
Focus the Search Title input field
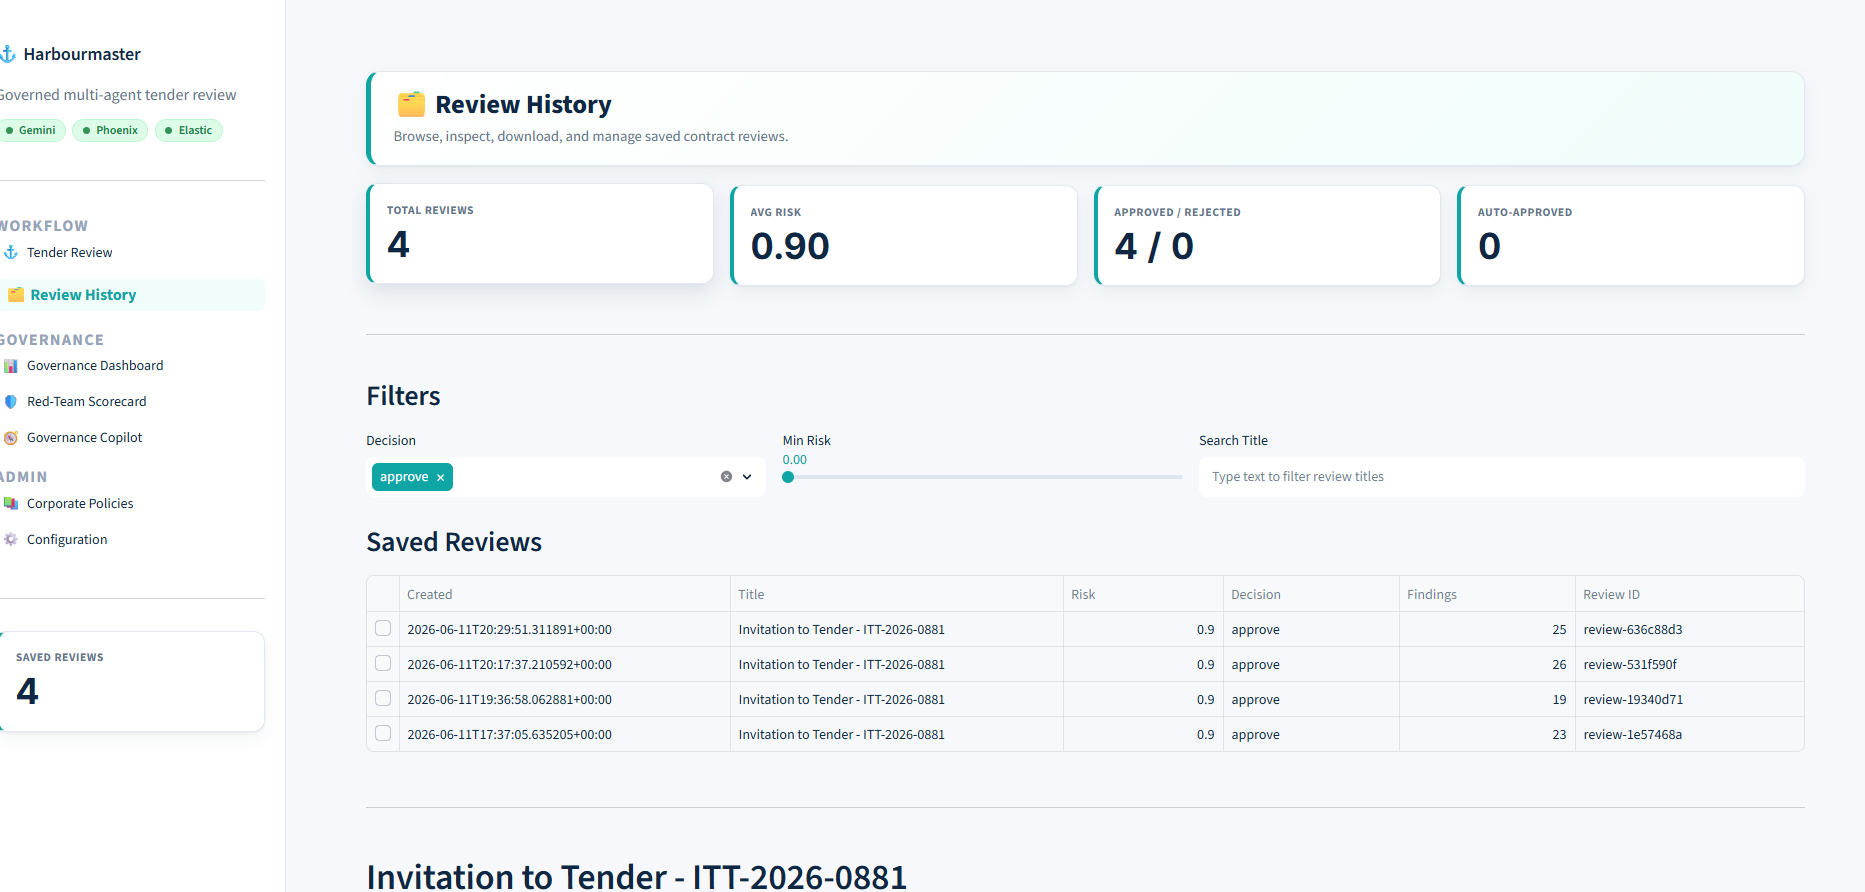tap(1502, 477)
